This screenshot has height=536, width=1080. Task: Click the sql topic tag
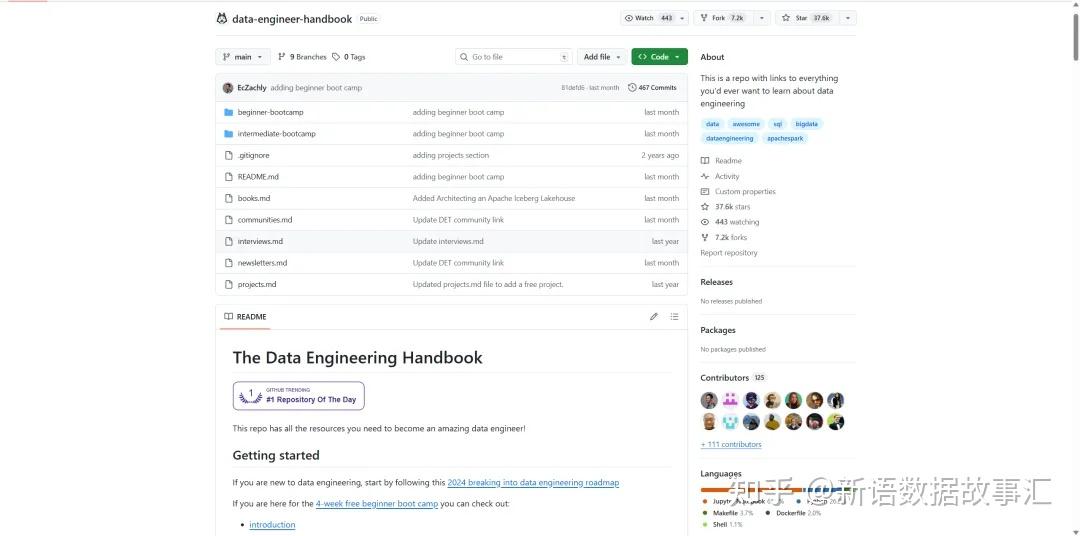pyautogui.click(x=778, y=124)
